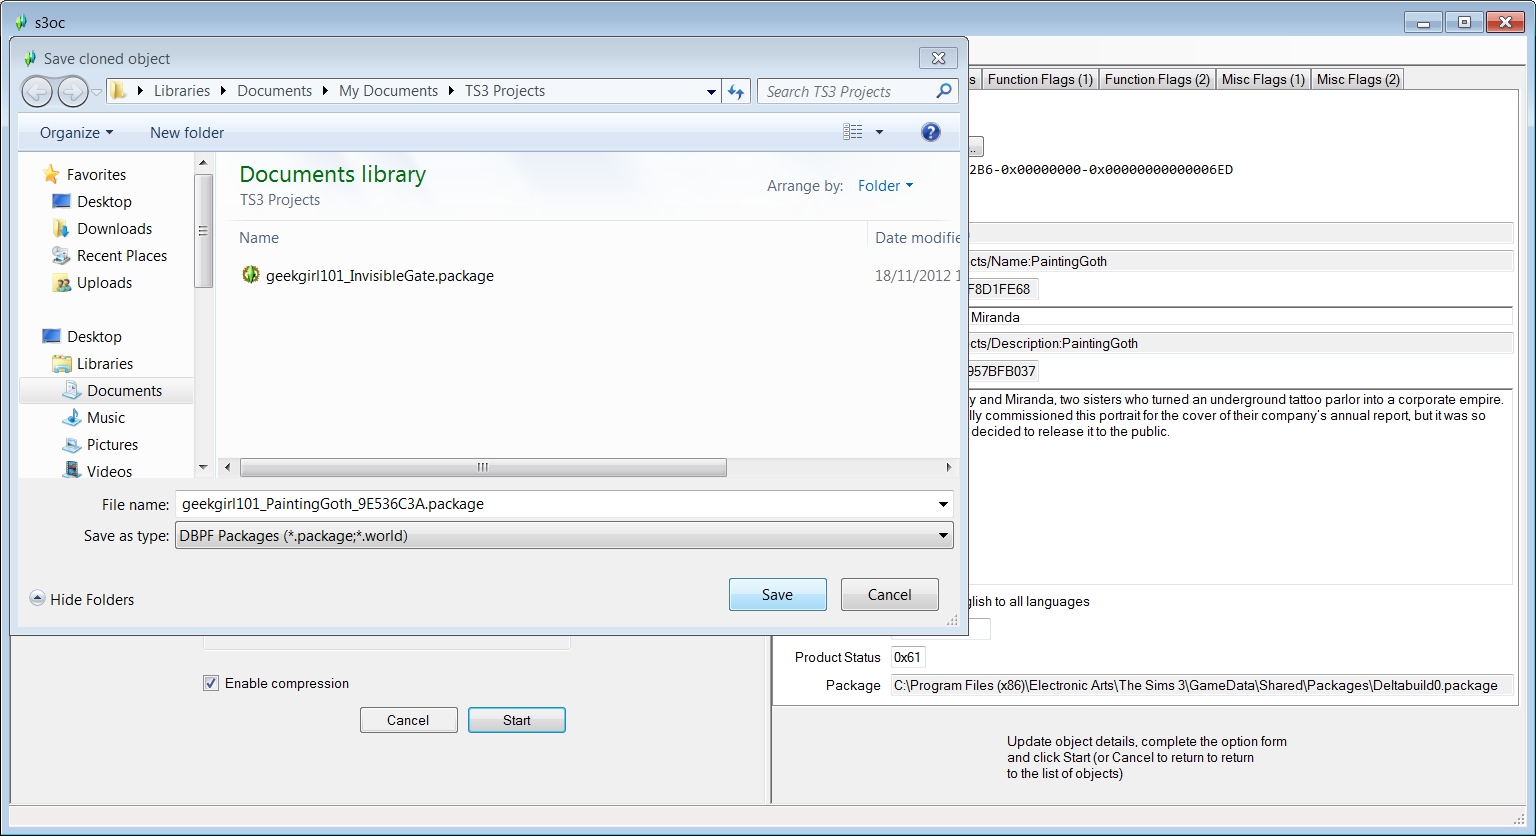The width and height of the screenshot is (1536, 836).
Task: Switch to Function Flags (1) tab
Action: (x=1040, y=79)
